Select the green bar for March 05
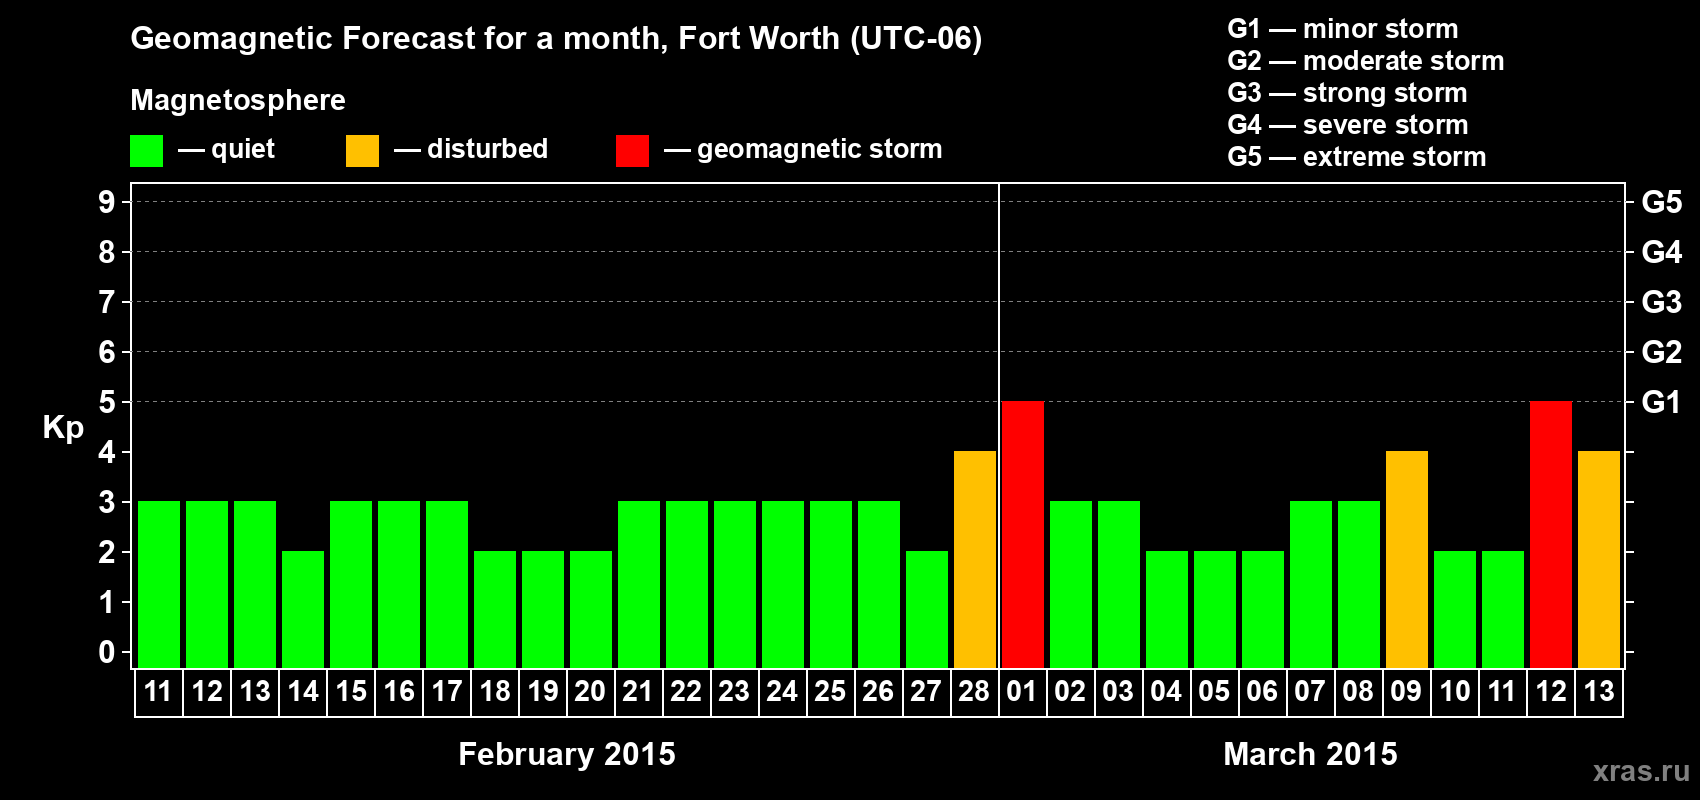Image resolution: width=1700 pixels, height=800 pixels. pyautogui.click(x=1215, y=610)
